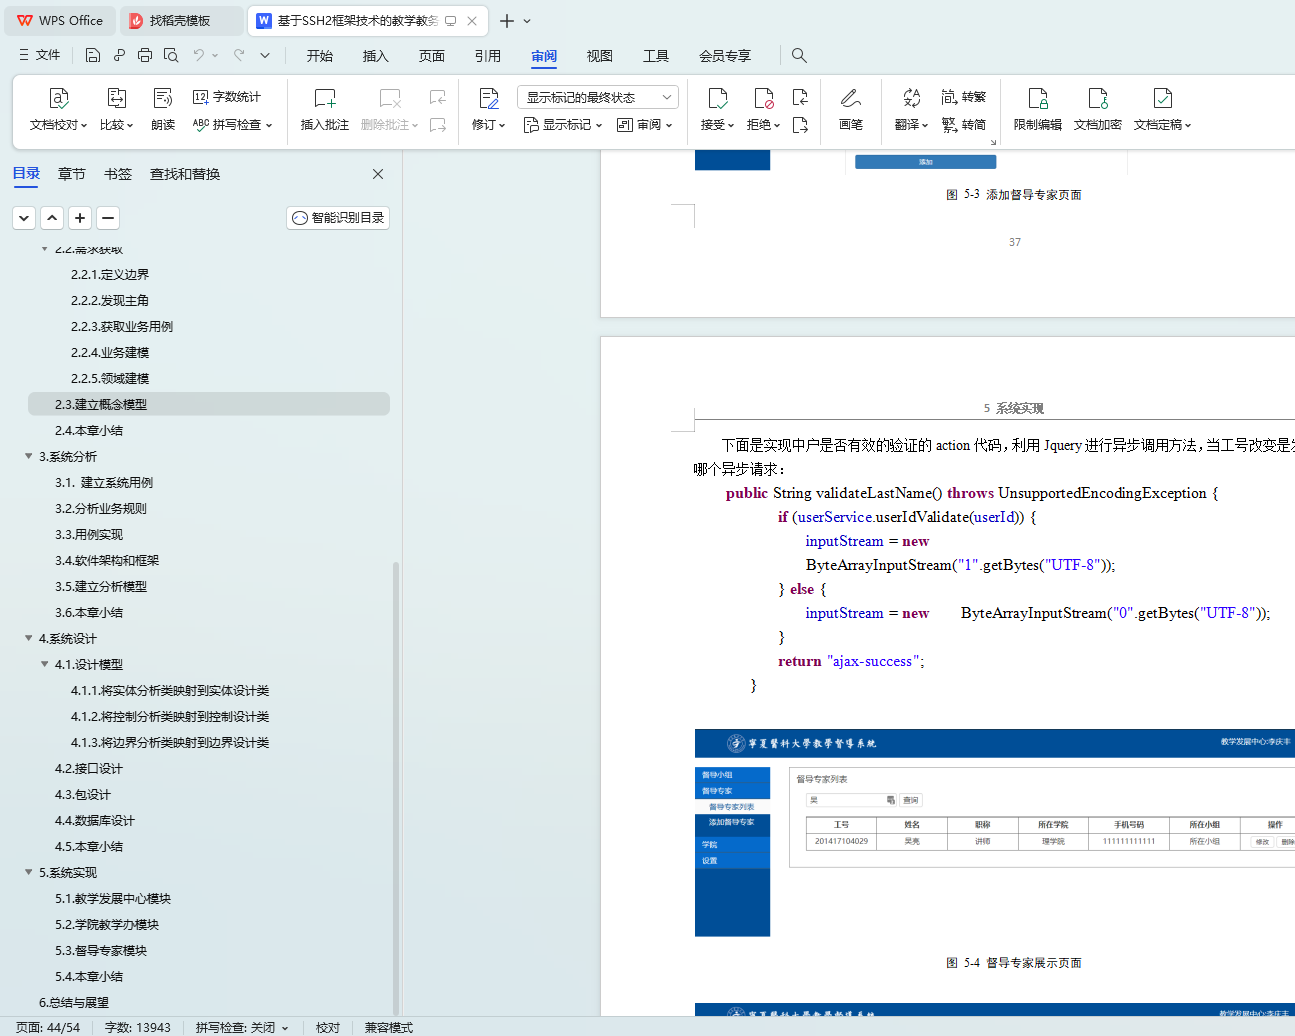This screenshot has height=1036, width=1295.
Task: Switch to the 找稻壳模板 tab
Action: 181,21
